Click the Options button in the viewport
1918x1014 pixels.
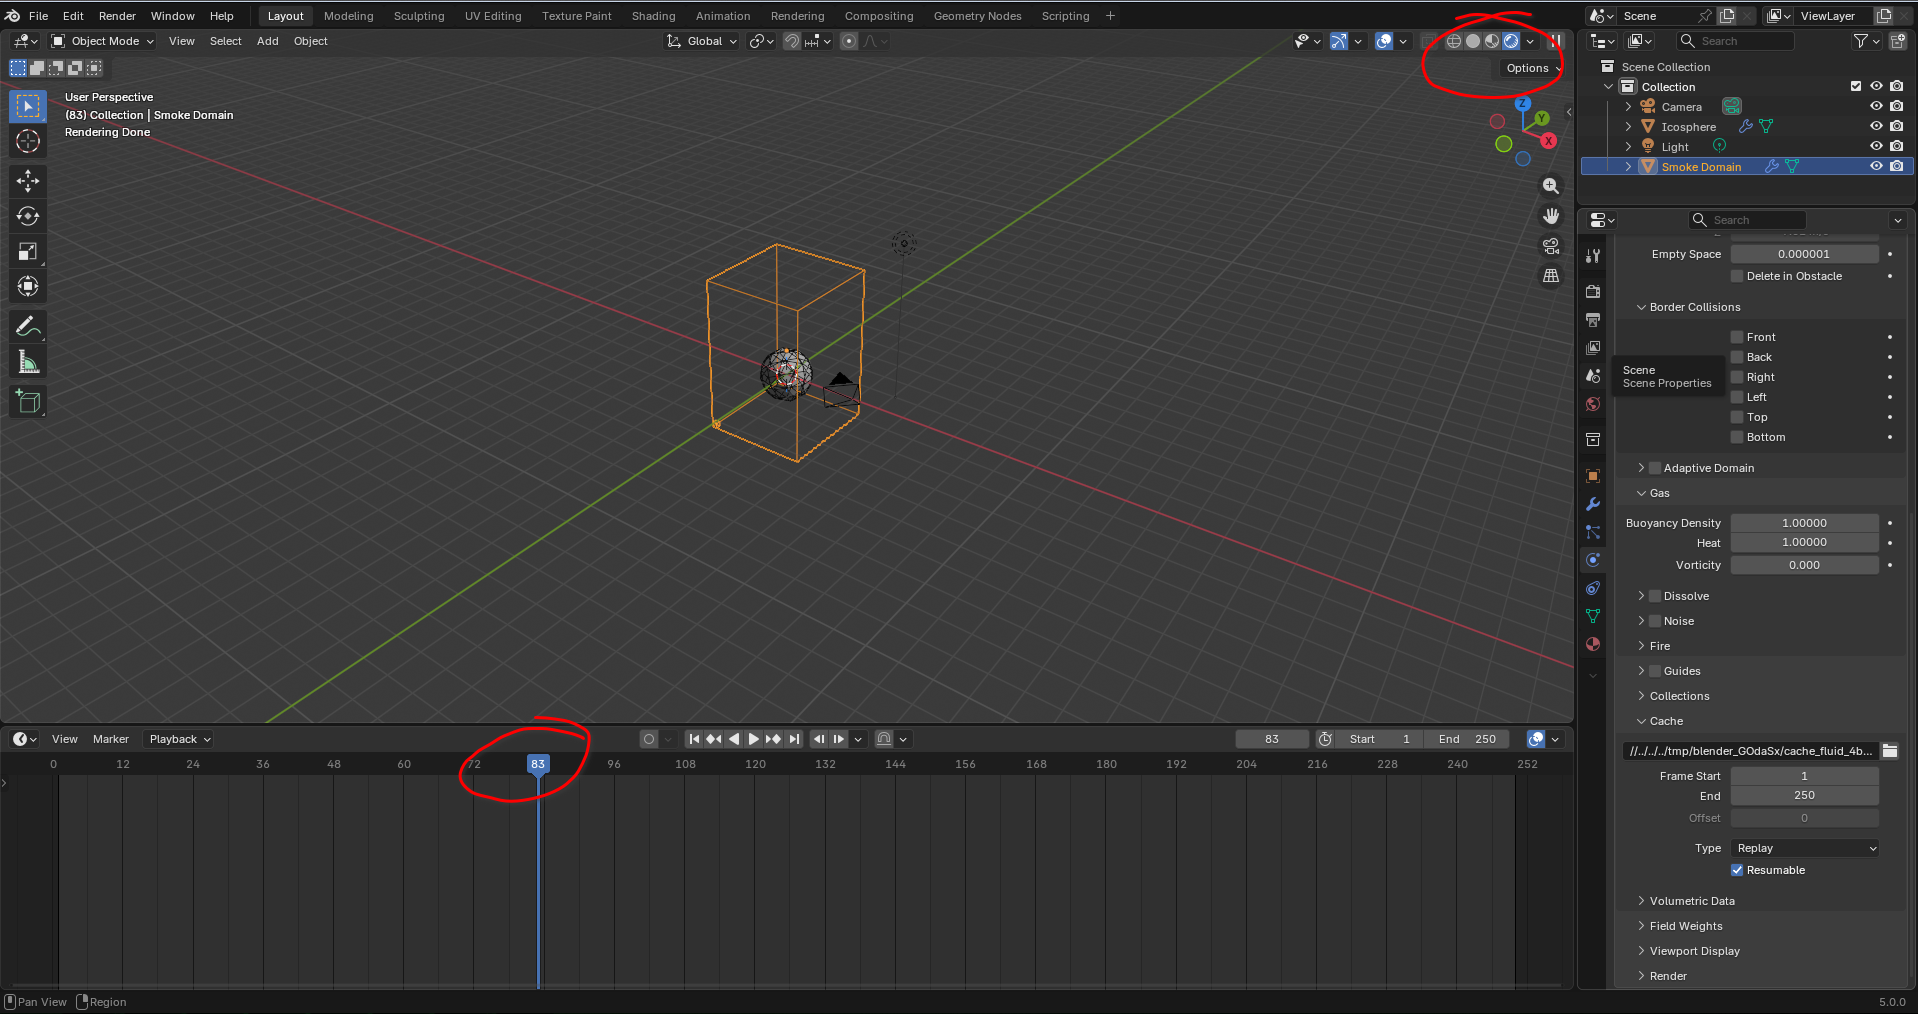pos(1528,68)
